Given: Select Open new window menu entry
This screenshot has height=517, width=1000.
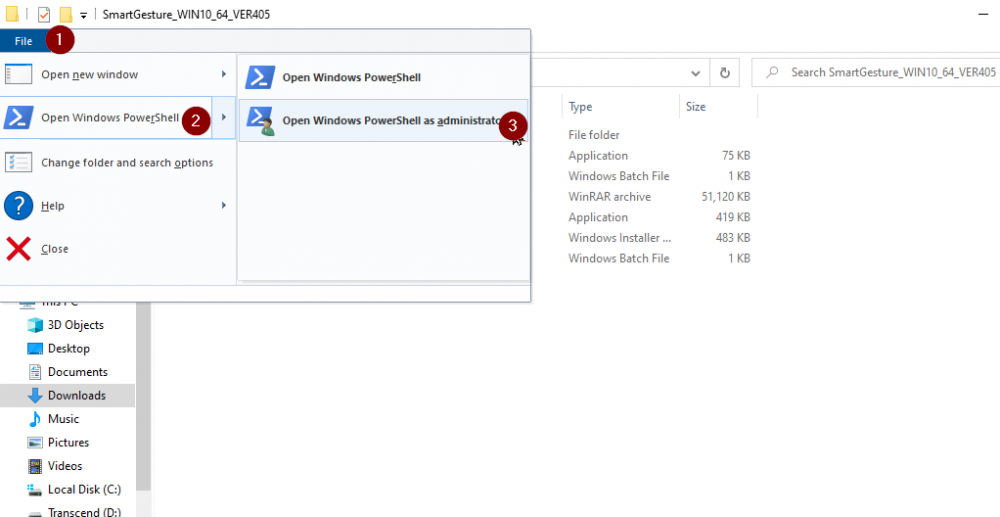Looking at the screenshot, I should click(x=118, y=75).
